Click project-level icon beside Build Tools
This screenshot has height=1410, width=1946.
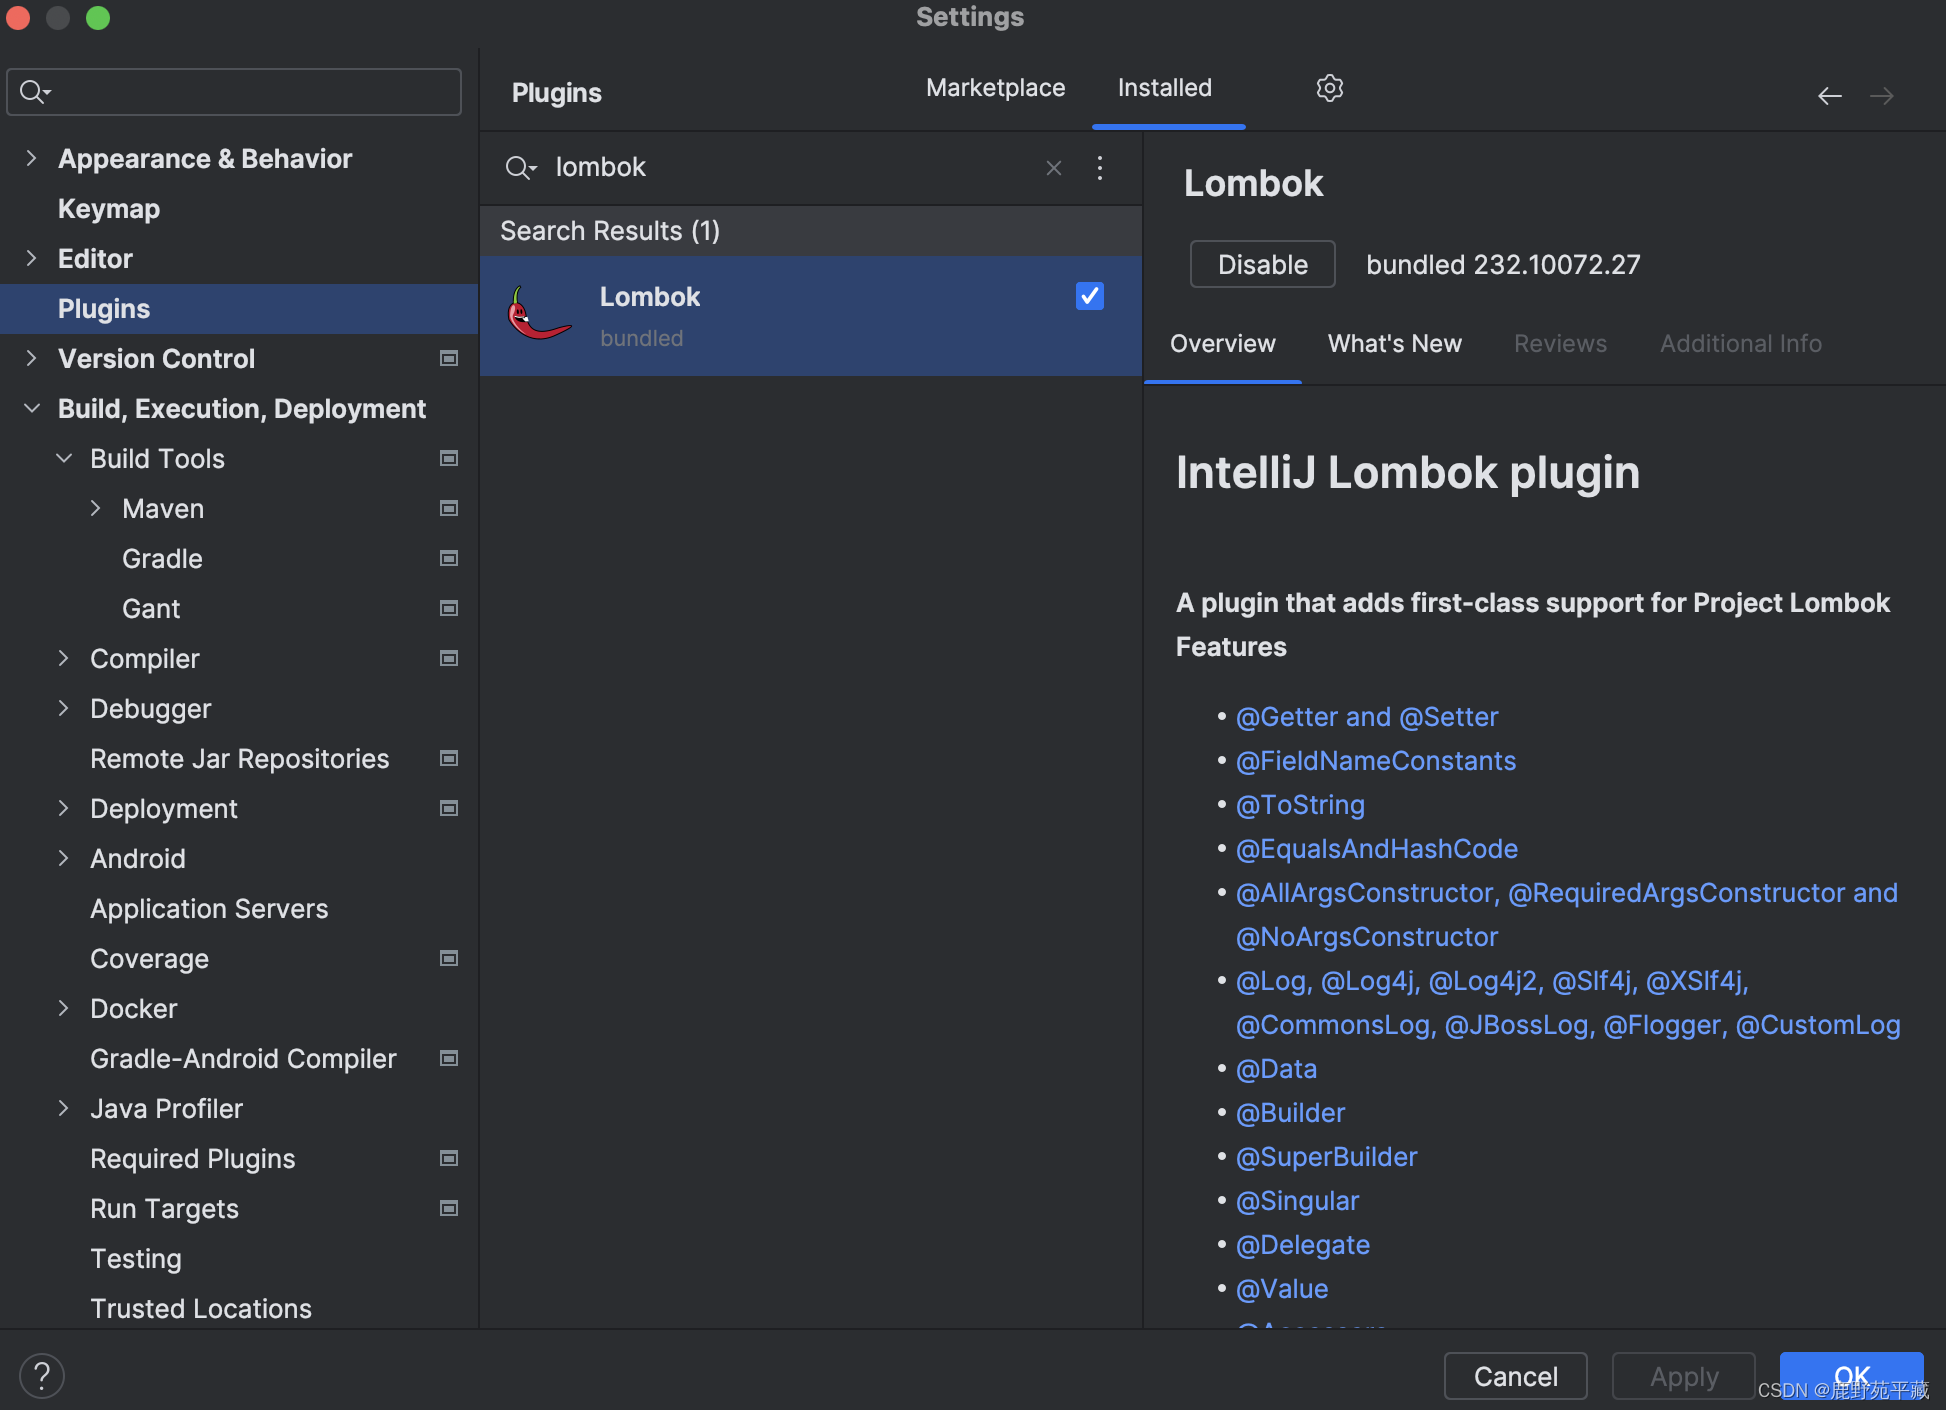point(449,458)
